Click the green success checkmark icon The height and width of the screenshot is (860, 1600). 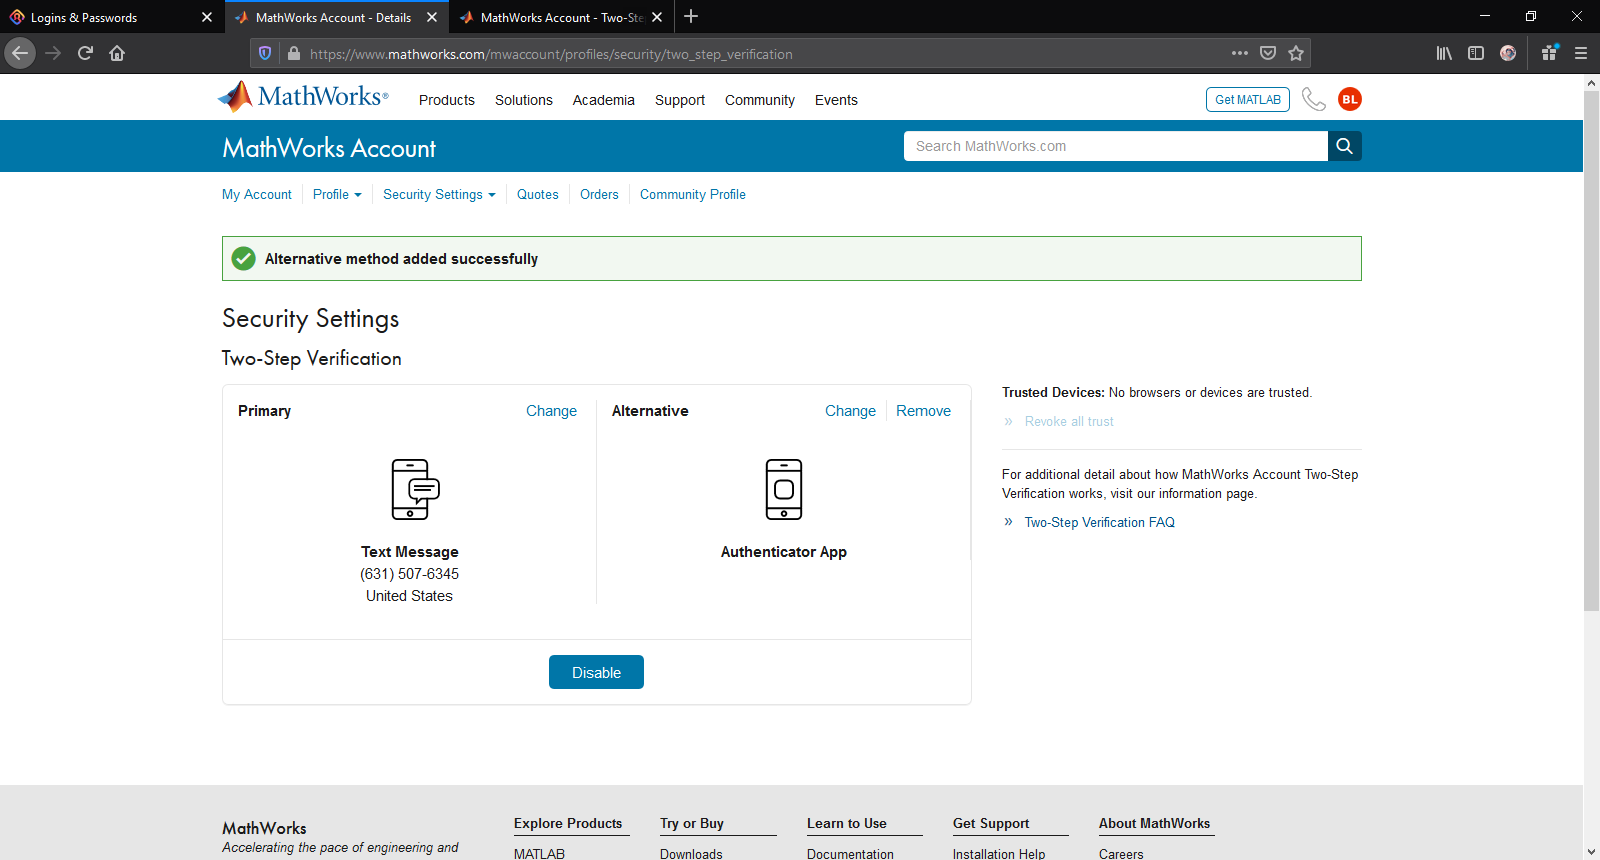coord(243,259)
